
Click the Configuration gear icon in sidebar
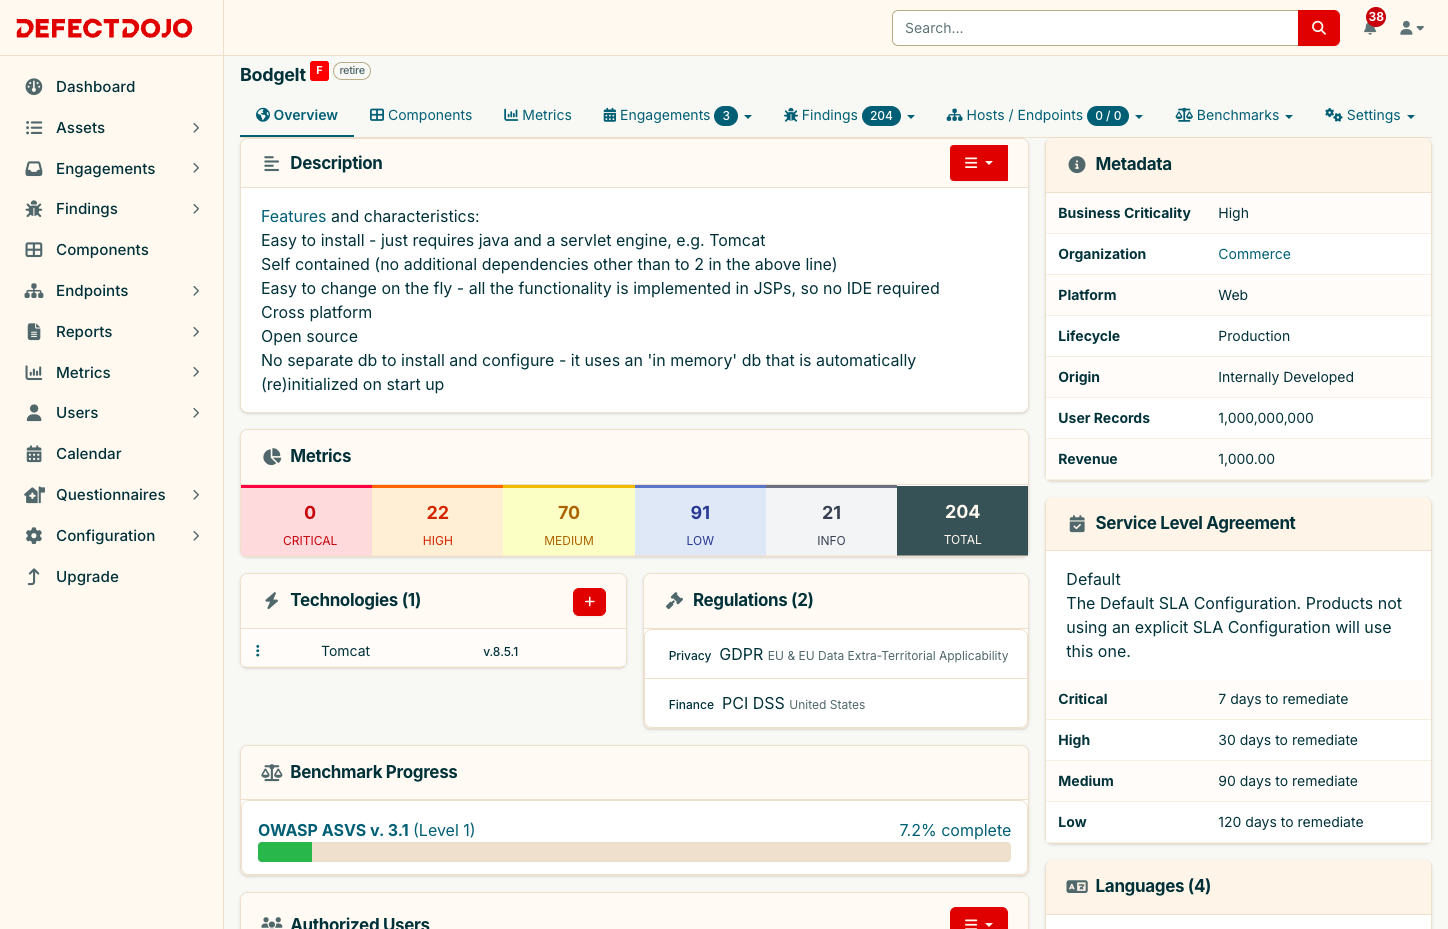point(34,536)
